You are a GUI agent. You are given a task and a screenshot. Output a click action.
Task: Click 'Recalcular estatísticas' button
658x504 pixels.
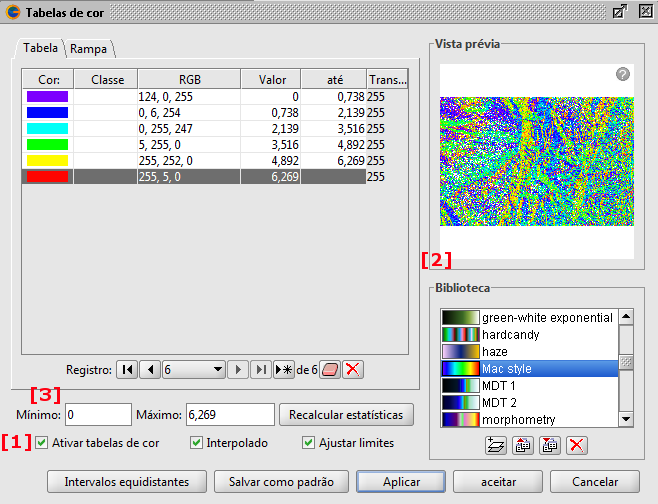coord(345,414)
